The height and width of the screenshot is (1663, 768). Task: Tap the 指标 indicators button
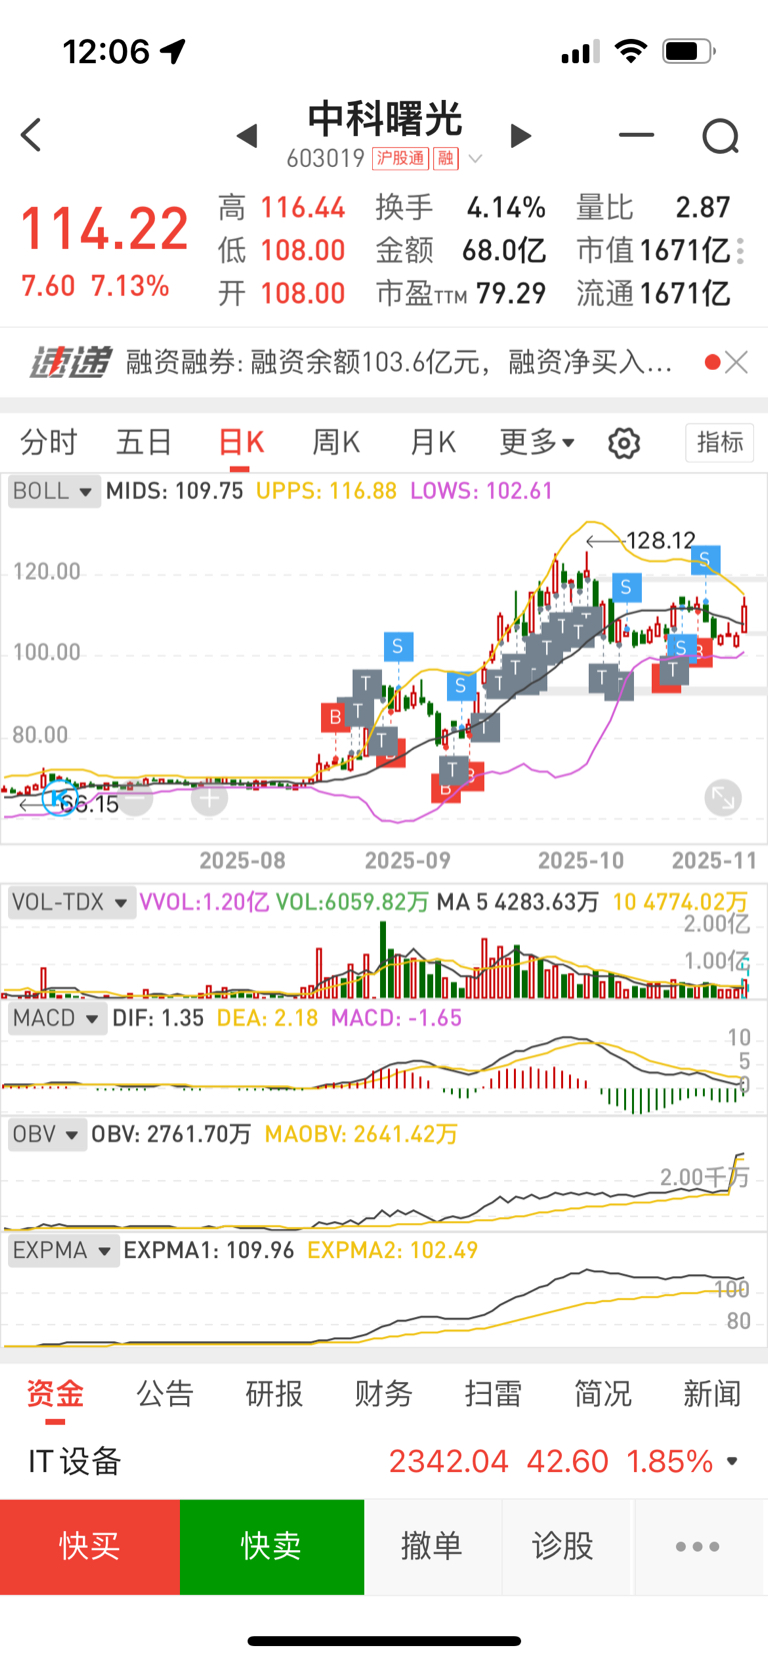[720, 442]
